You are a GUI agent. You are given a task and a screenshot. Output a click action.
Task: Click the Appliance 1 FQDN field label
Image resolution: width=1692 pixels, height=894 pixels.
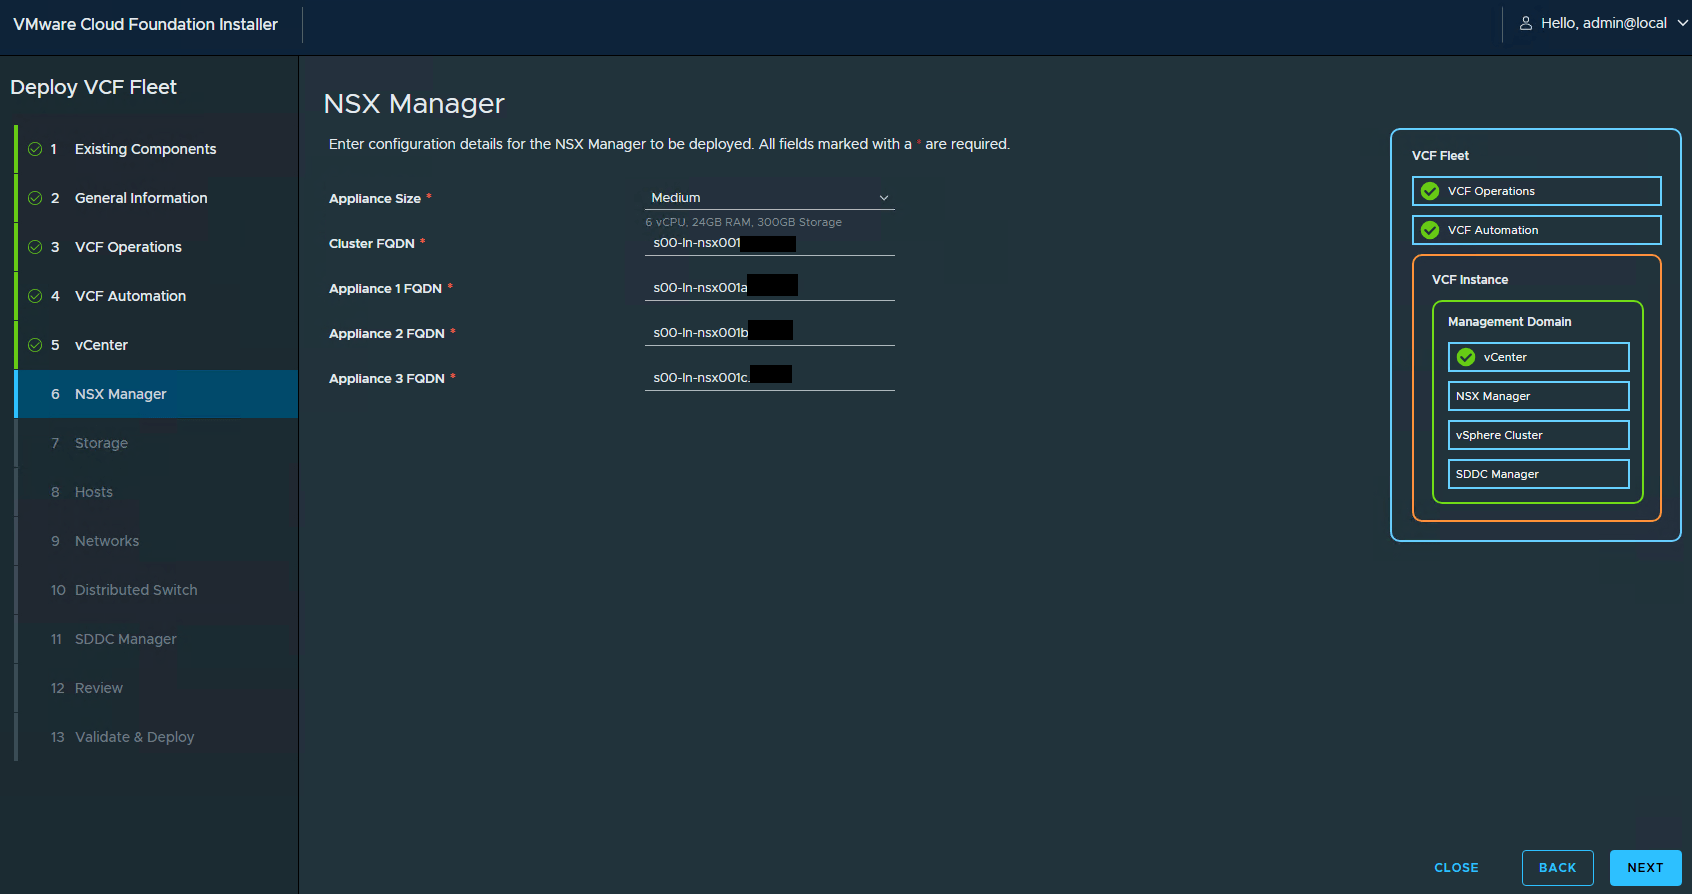click(385, 289)
